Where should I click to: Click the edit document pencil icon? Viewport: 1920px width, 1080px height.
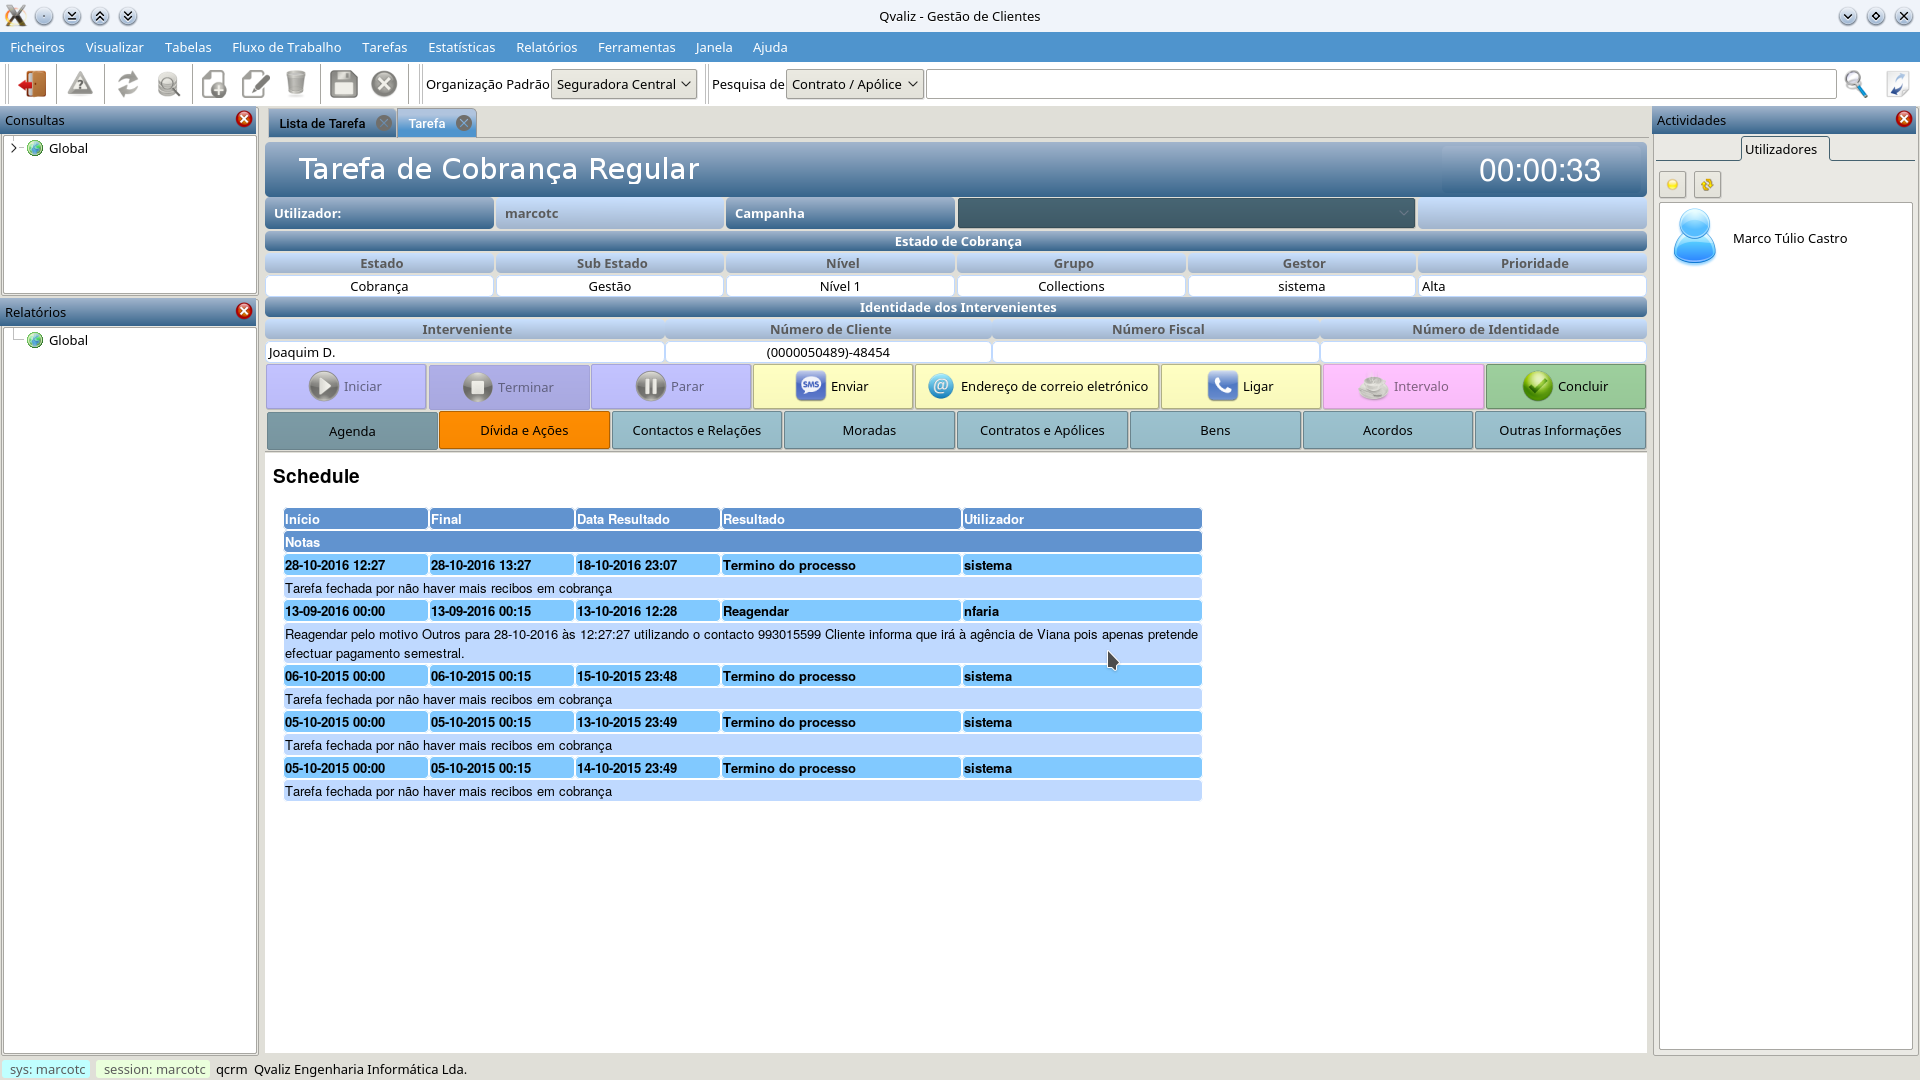pyautogui.click(x=255, y=84)
